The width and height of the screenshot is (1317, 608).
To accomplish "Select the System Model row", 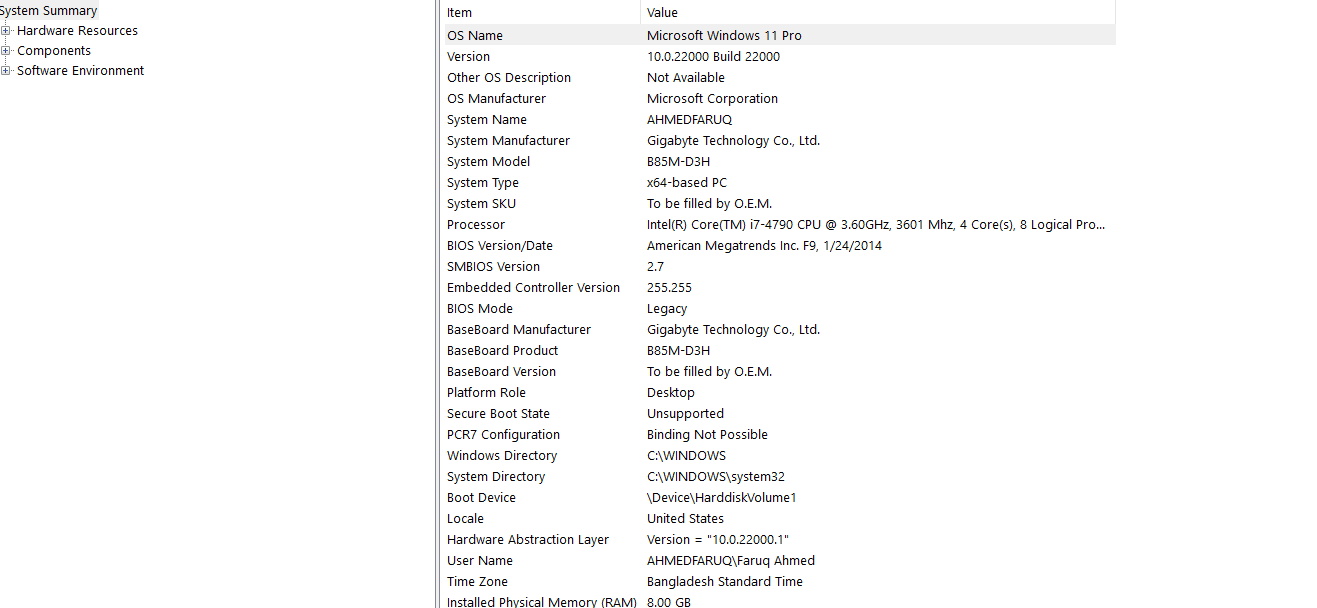I will pyautogui.click(x=778, y=162).
